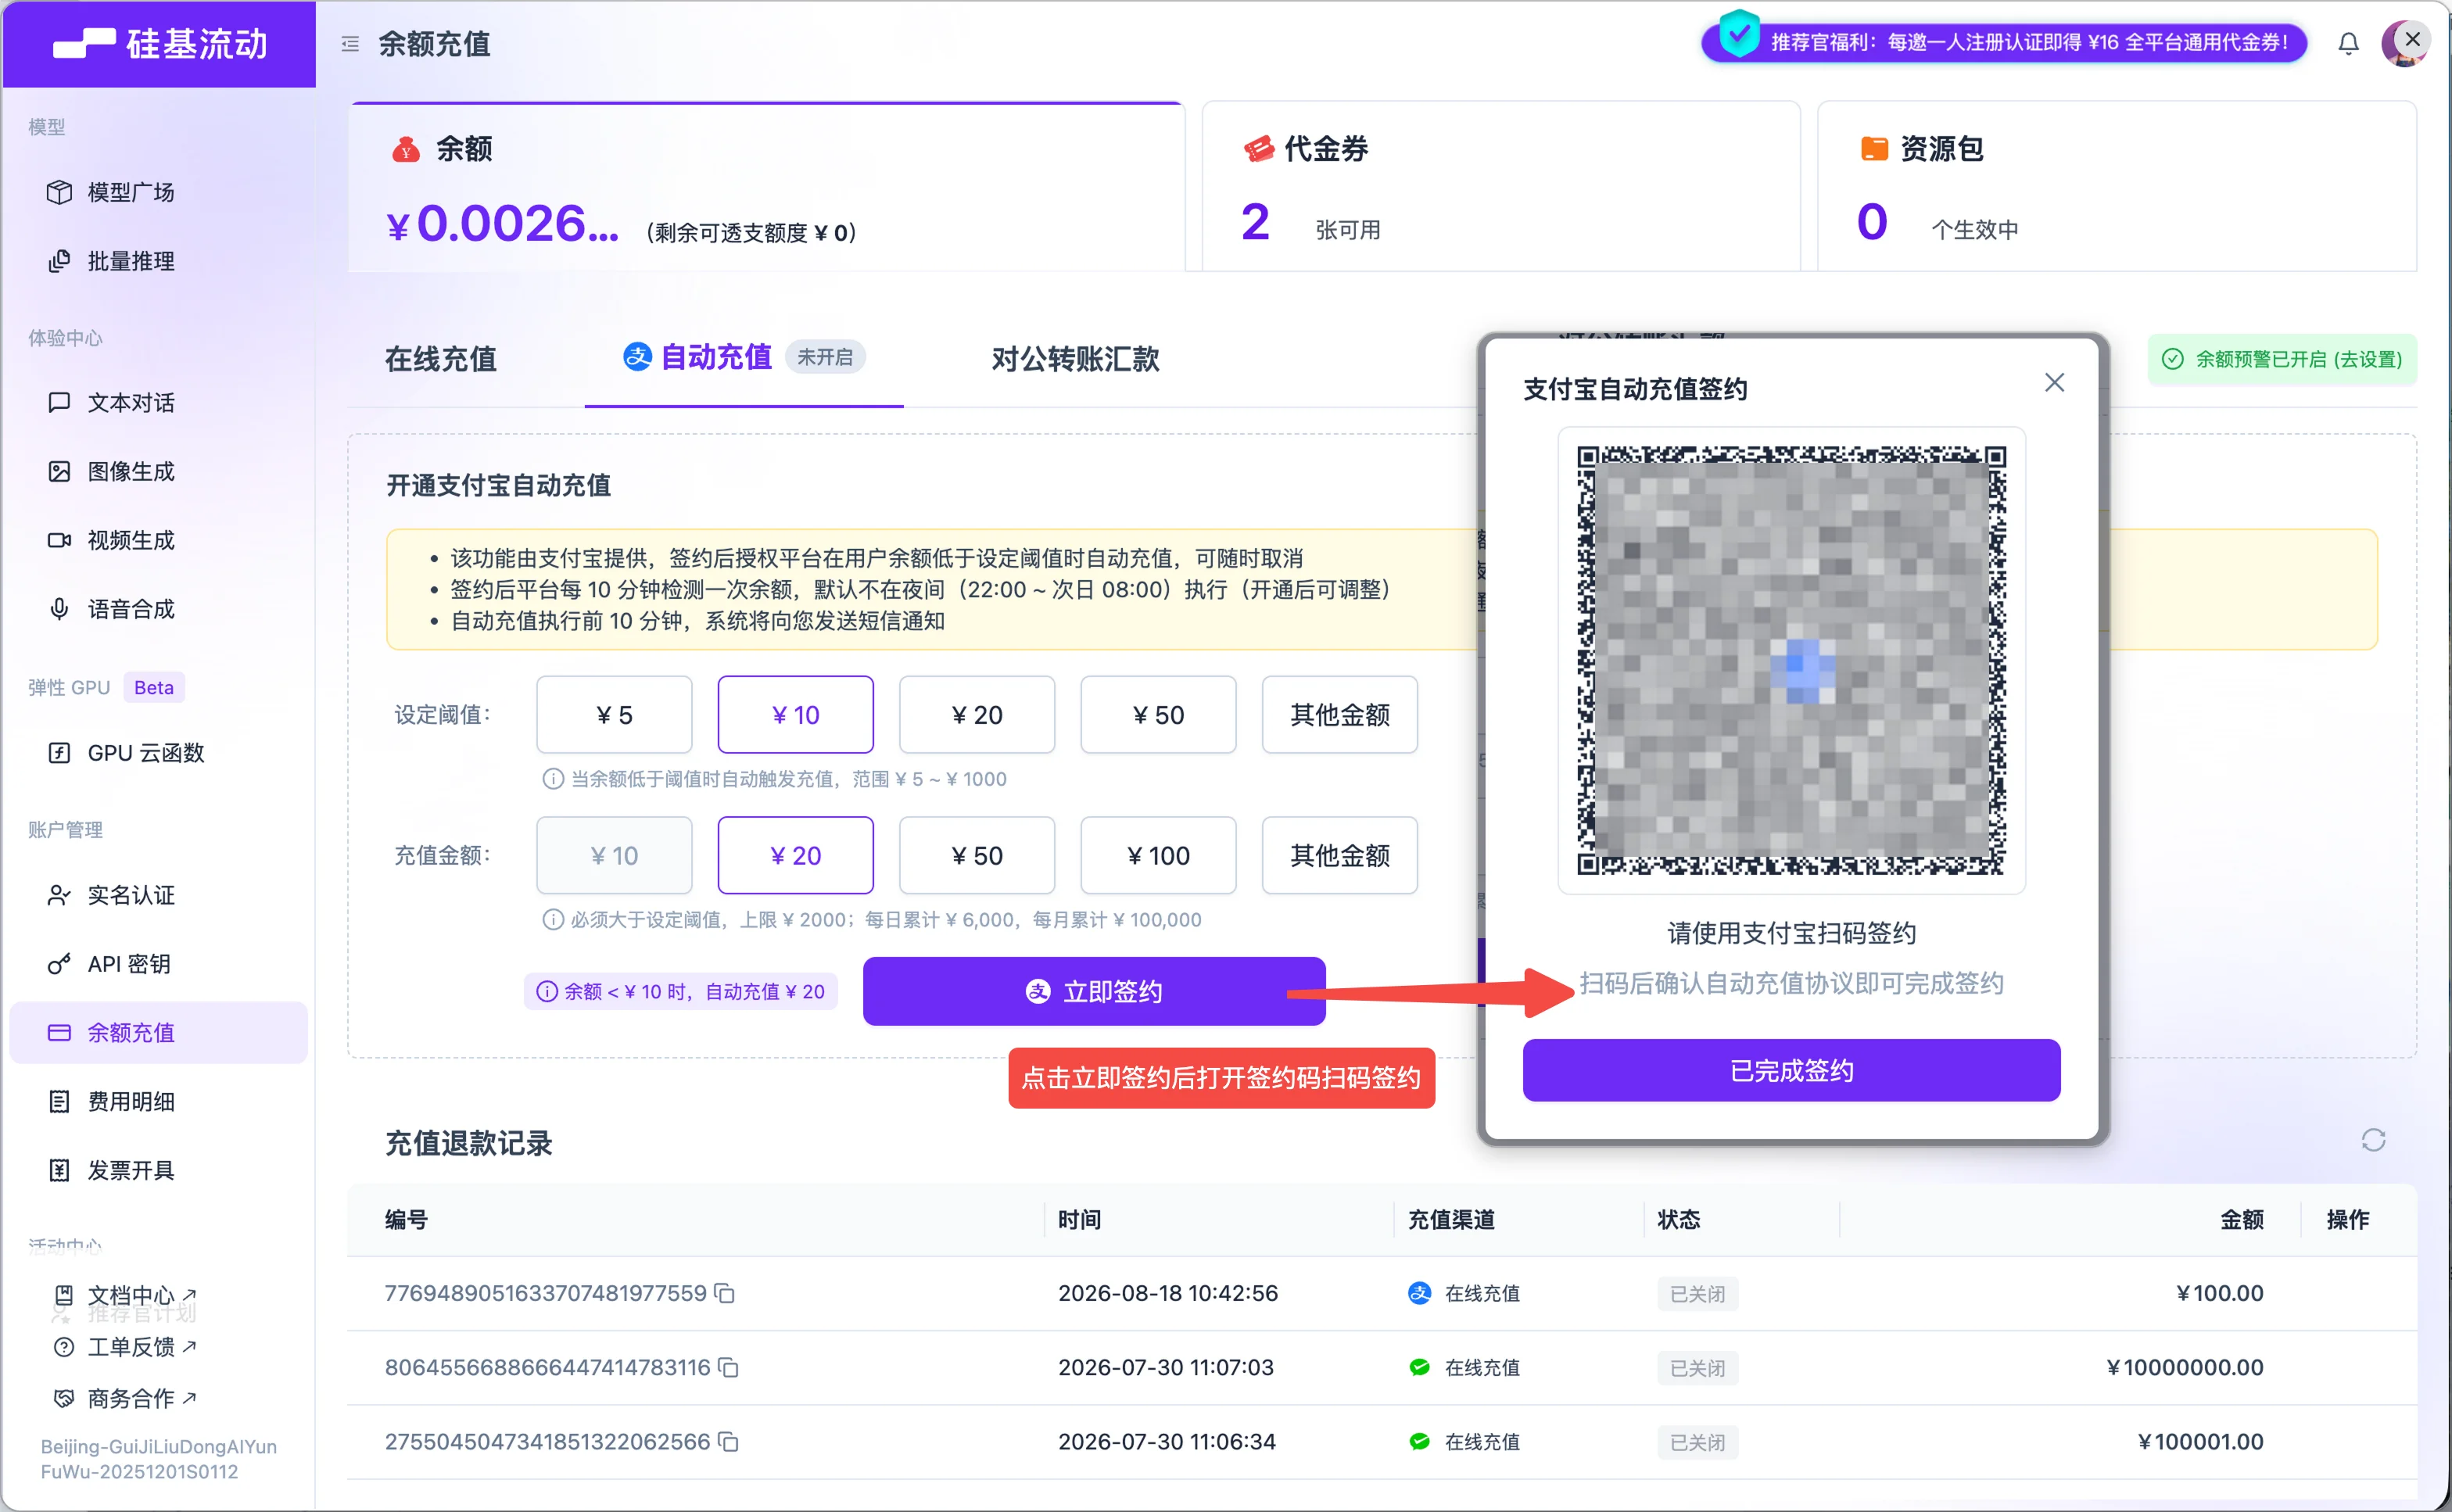Image resolution: width=2452 pixels, height=1512 pixels.
Task: Click the info icon beside 必须大于设定阈值
Action: 552,920
